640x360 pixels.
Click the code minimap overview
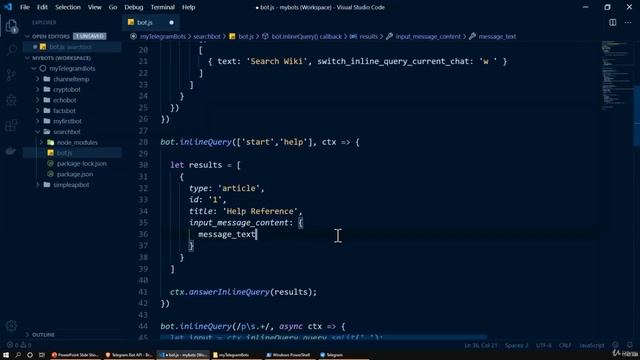616,76
